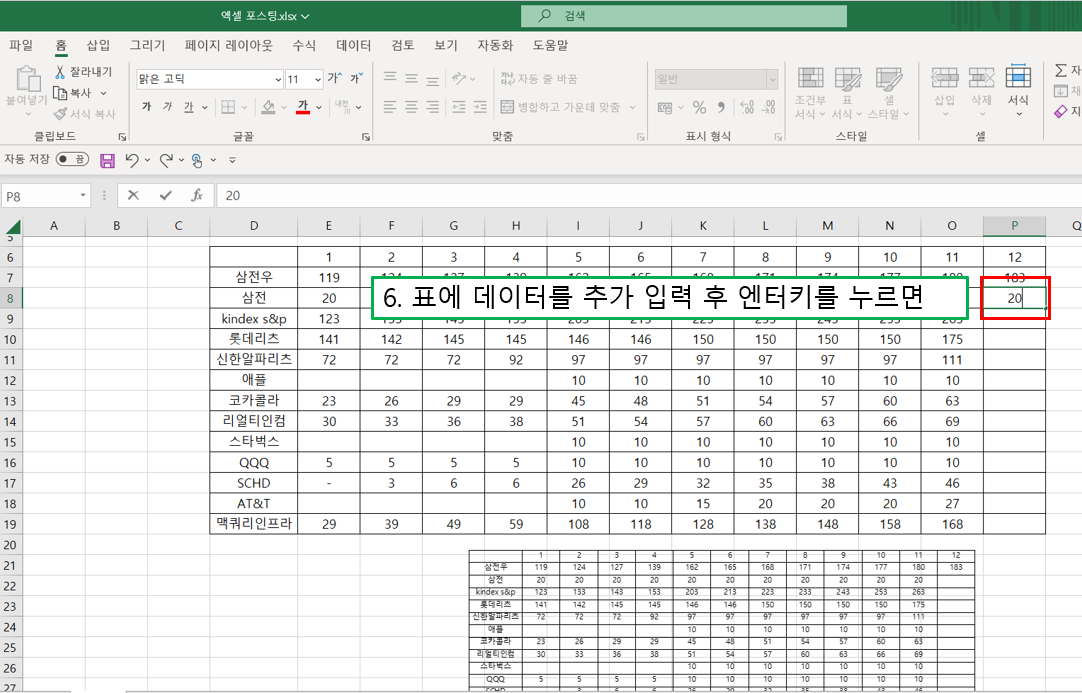Redo the last action

click(x=166, y=160)
